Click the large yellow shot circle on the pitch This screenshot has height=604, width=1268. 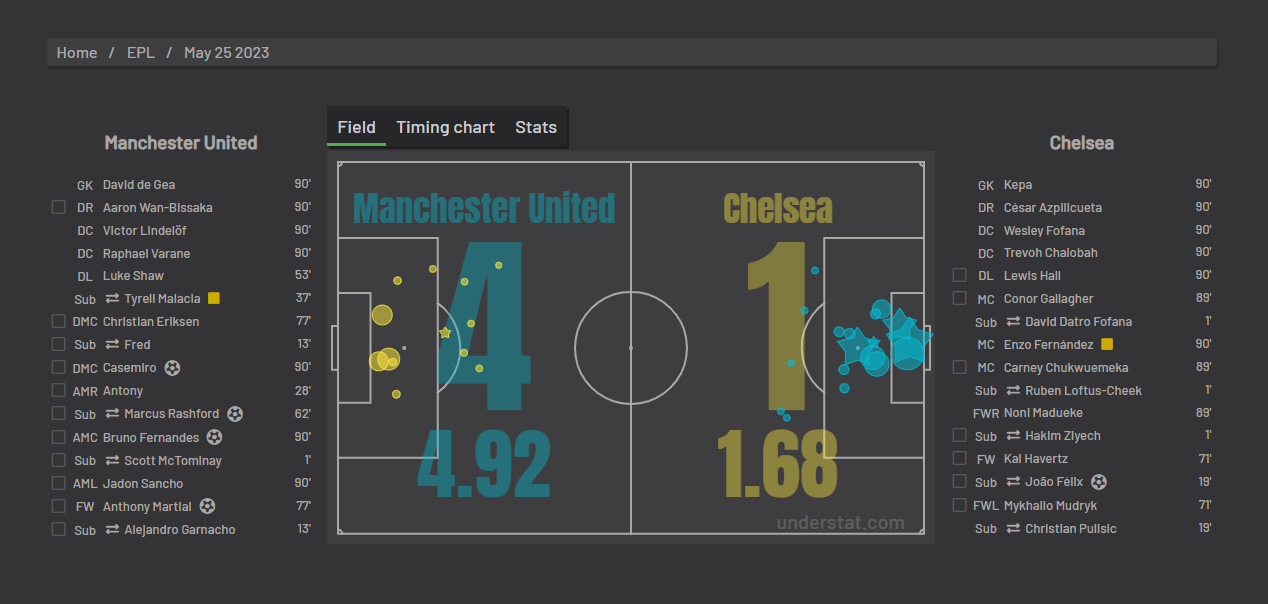coord(382,315)
